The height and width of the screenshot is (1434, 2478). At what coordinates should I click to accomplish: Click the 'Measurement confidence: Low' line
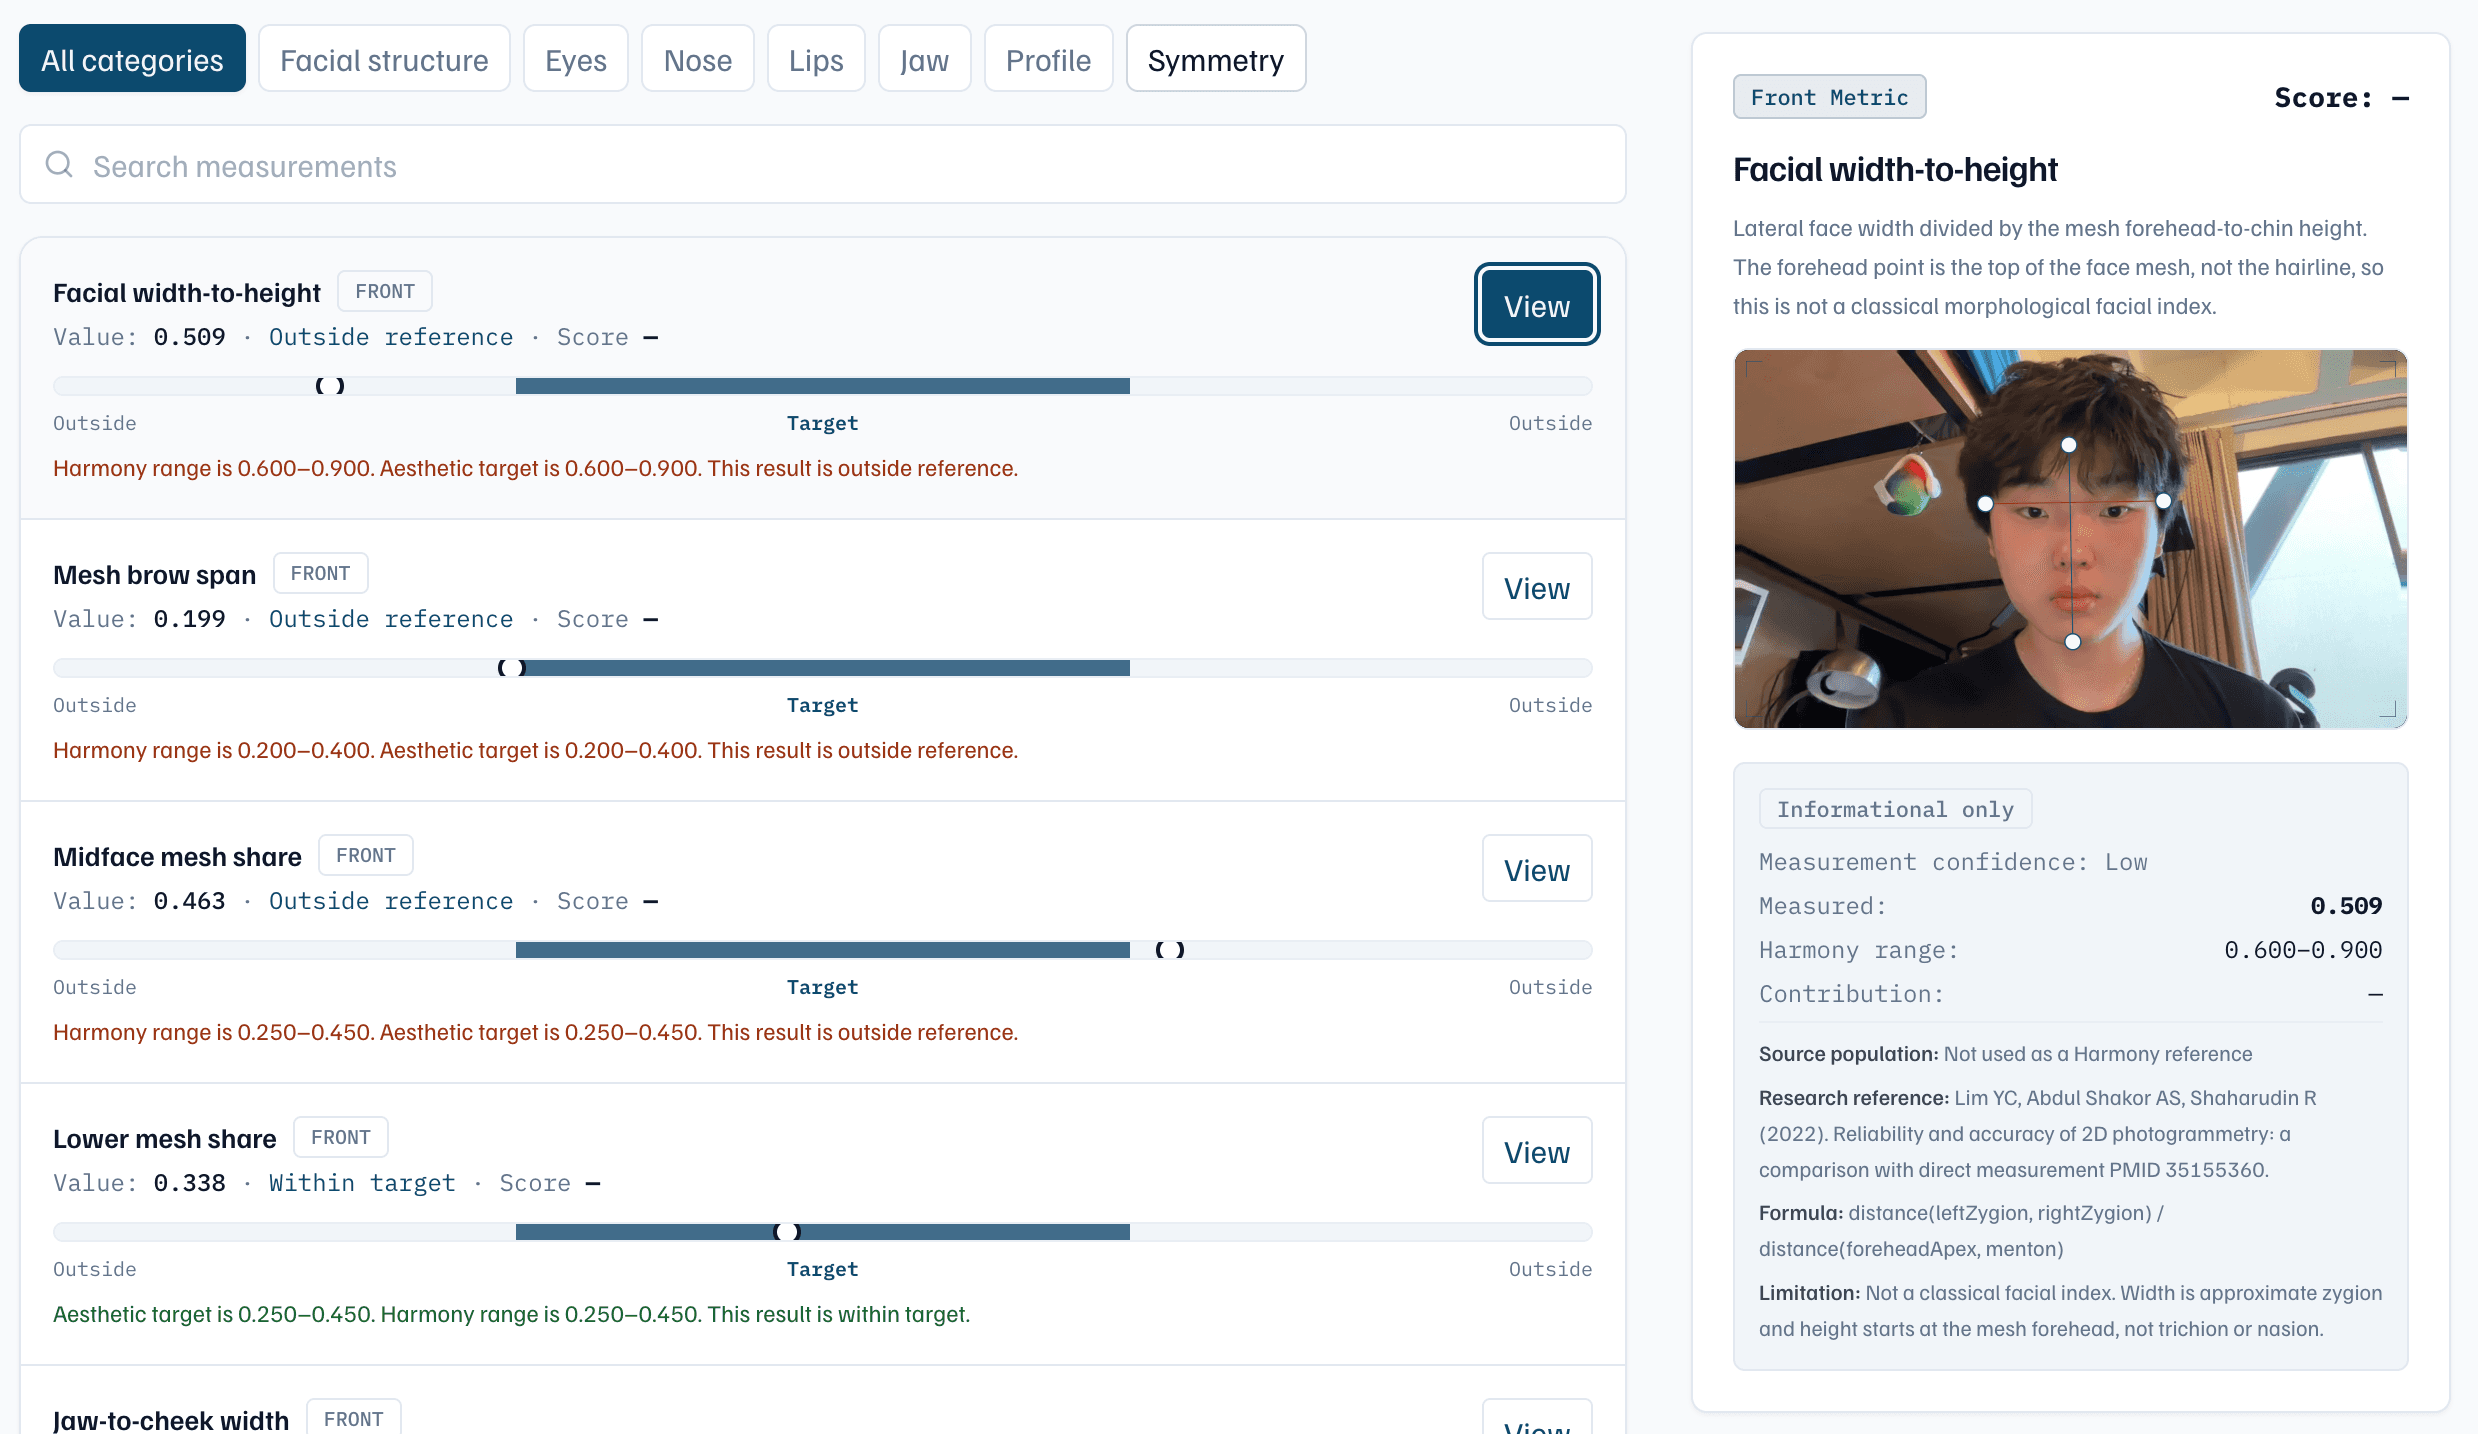[x=1953, y=862]
